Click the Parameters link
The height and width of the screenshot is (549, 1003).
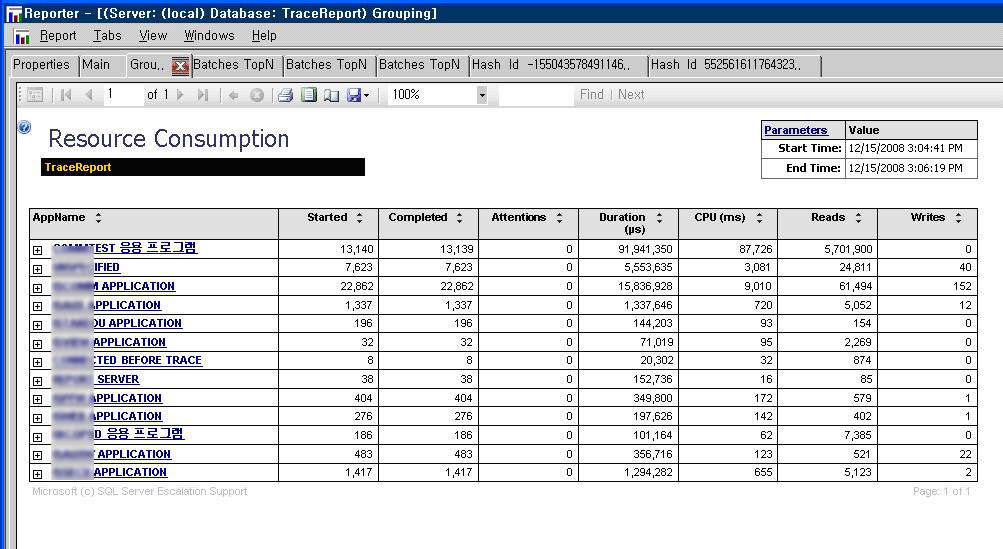795,130
